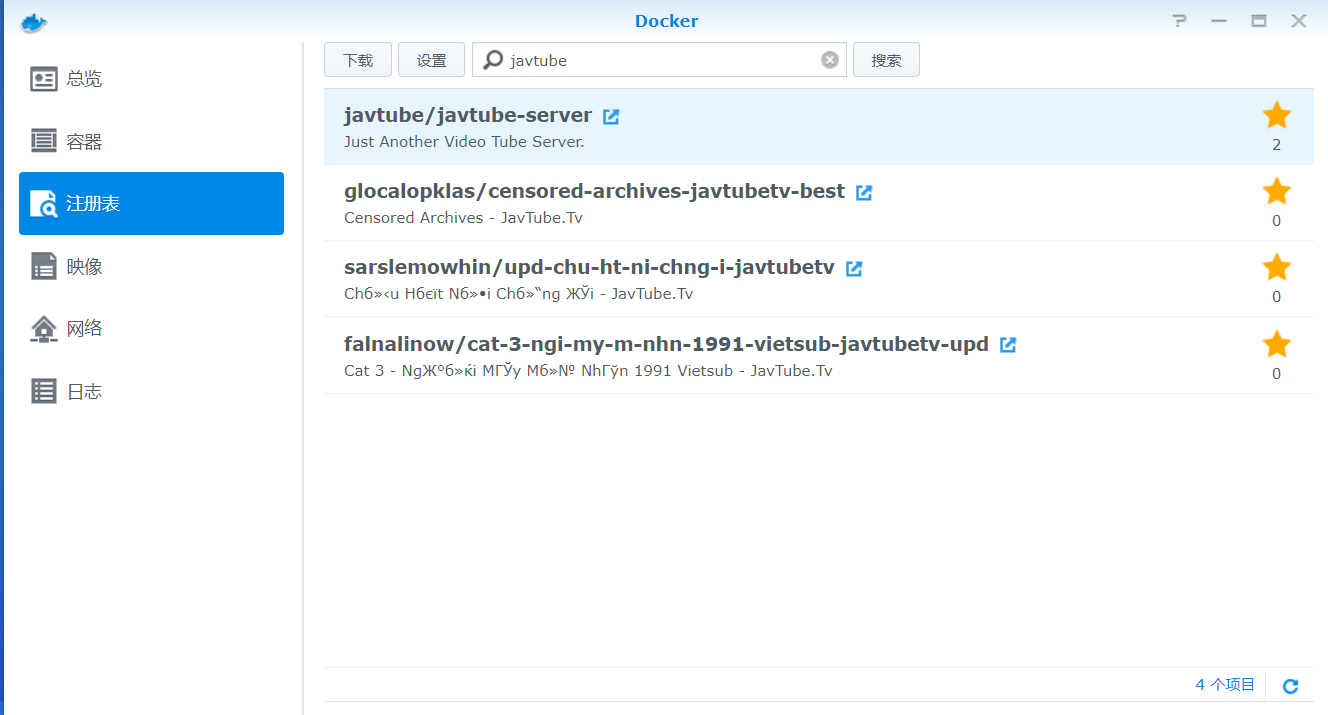Image resolution: width=1328 pixels, height=715 pixels.
Task: Open external link for glocalopklas/censored-archives-javtubetv-best
Action: 864,192
